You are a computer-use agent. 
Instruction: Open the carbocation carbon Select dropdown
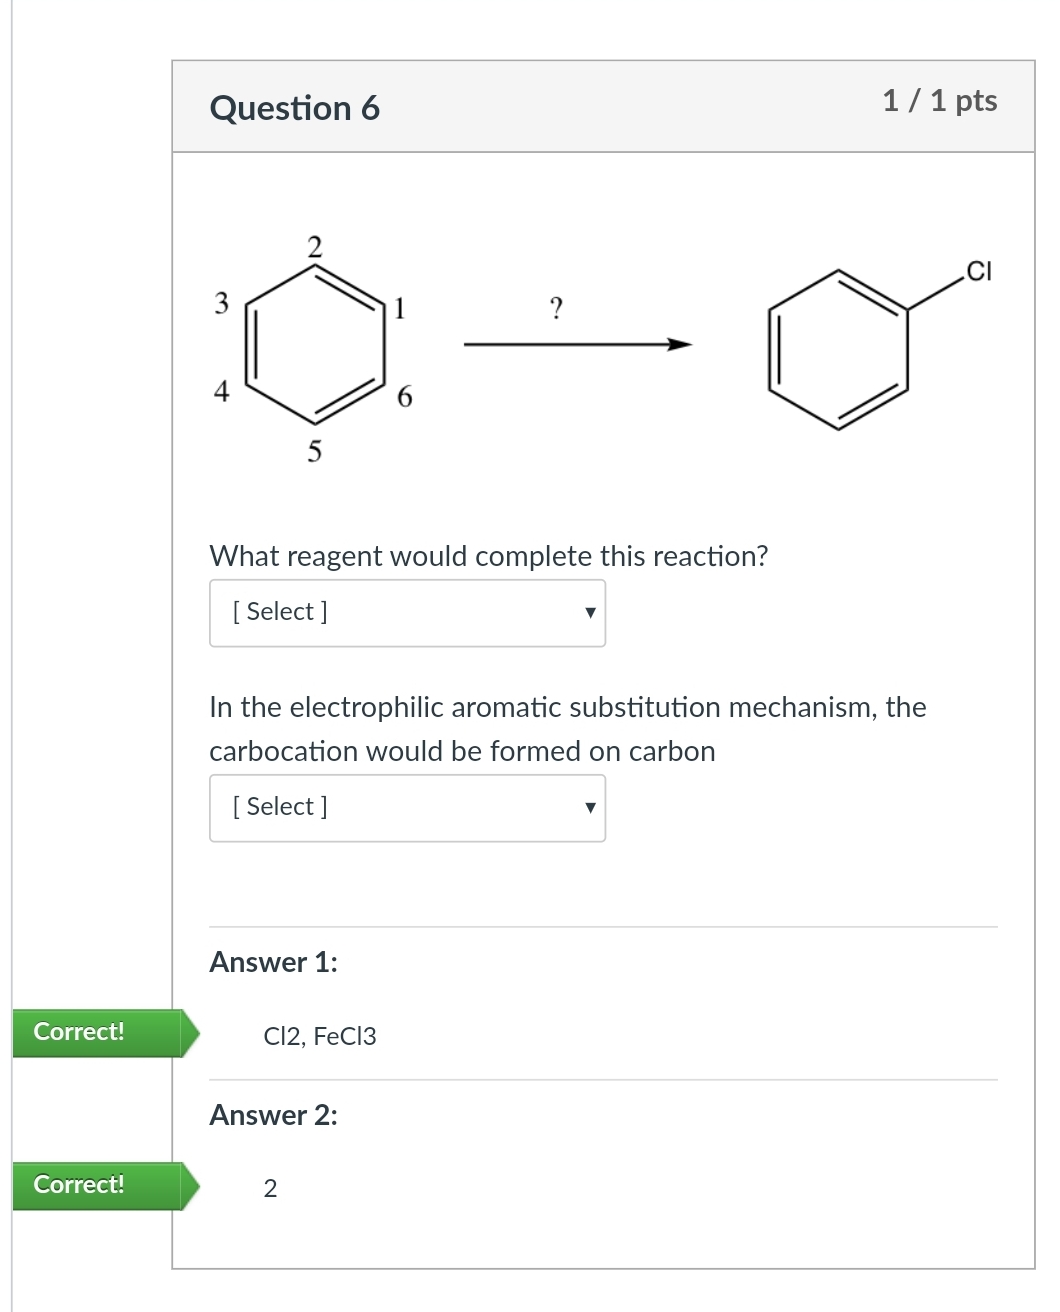pyautogui.click(x=407, y=808)
